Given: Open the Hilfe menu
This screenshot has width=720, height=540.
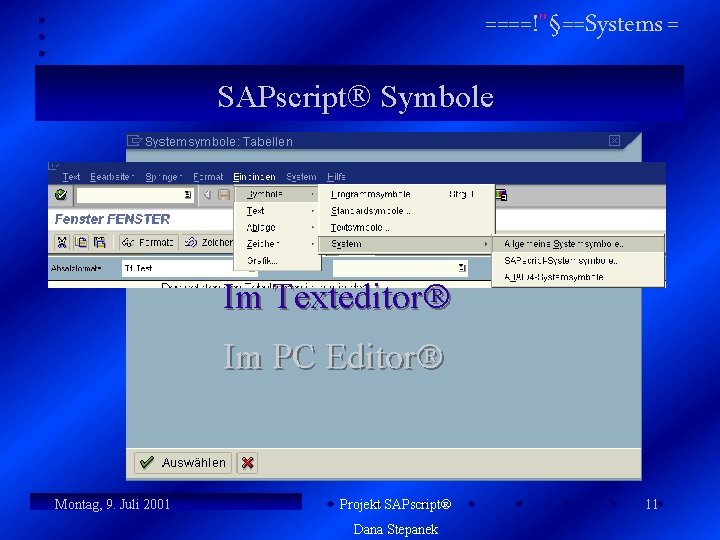Looking at the screenshot, I should click(337, 177).
